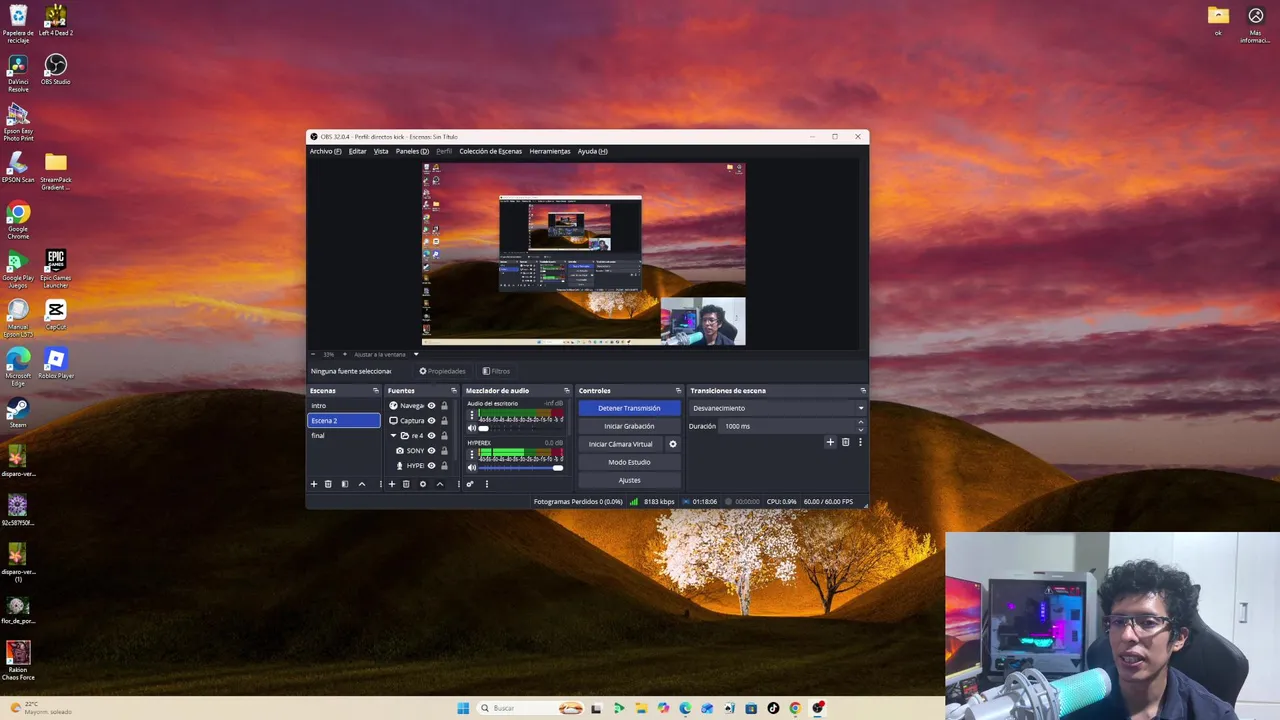Open the Editar menu

[x=357, y=151]
